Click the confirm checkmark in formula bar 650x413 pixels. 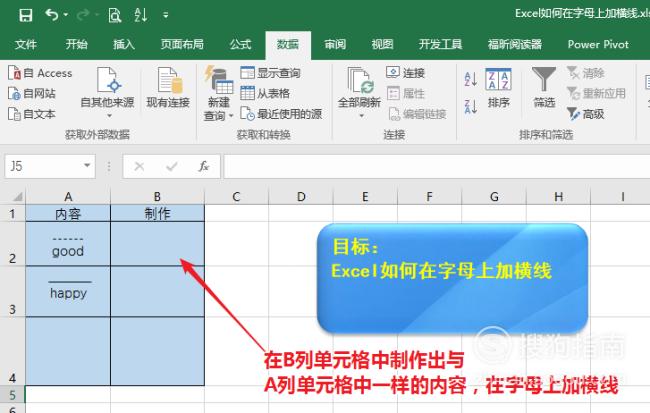point(172,167)
